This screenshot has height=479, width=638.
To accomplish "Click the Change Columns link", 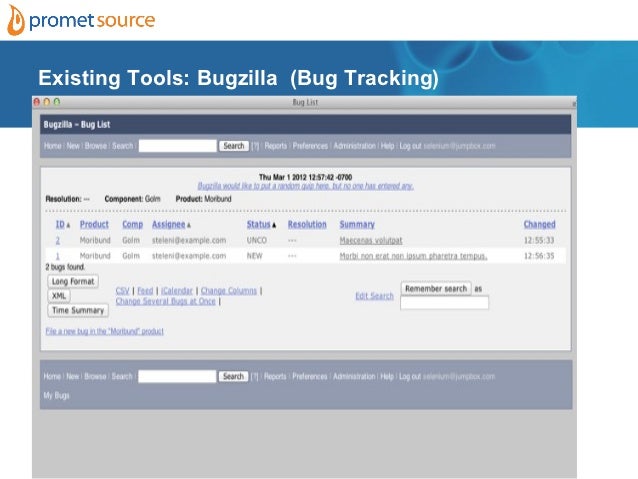I will tap(229, 291).
